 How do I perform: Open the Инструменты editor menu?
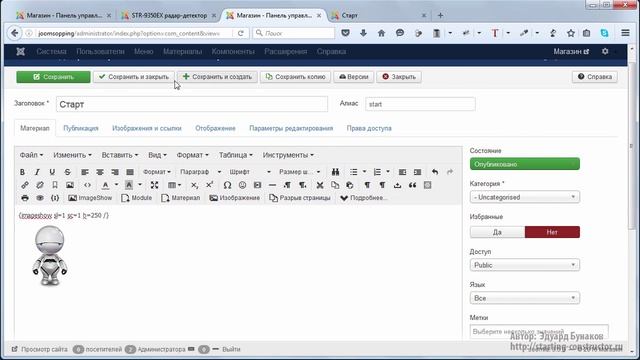click(288, 155)
